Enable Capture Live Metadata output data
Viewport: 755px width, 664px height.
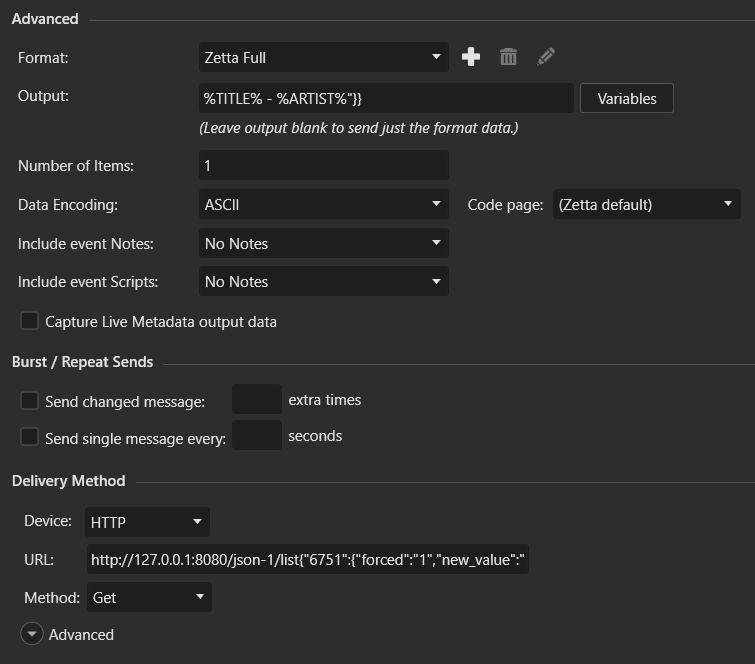coord(30,321)
